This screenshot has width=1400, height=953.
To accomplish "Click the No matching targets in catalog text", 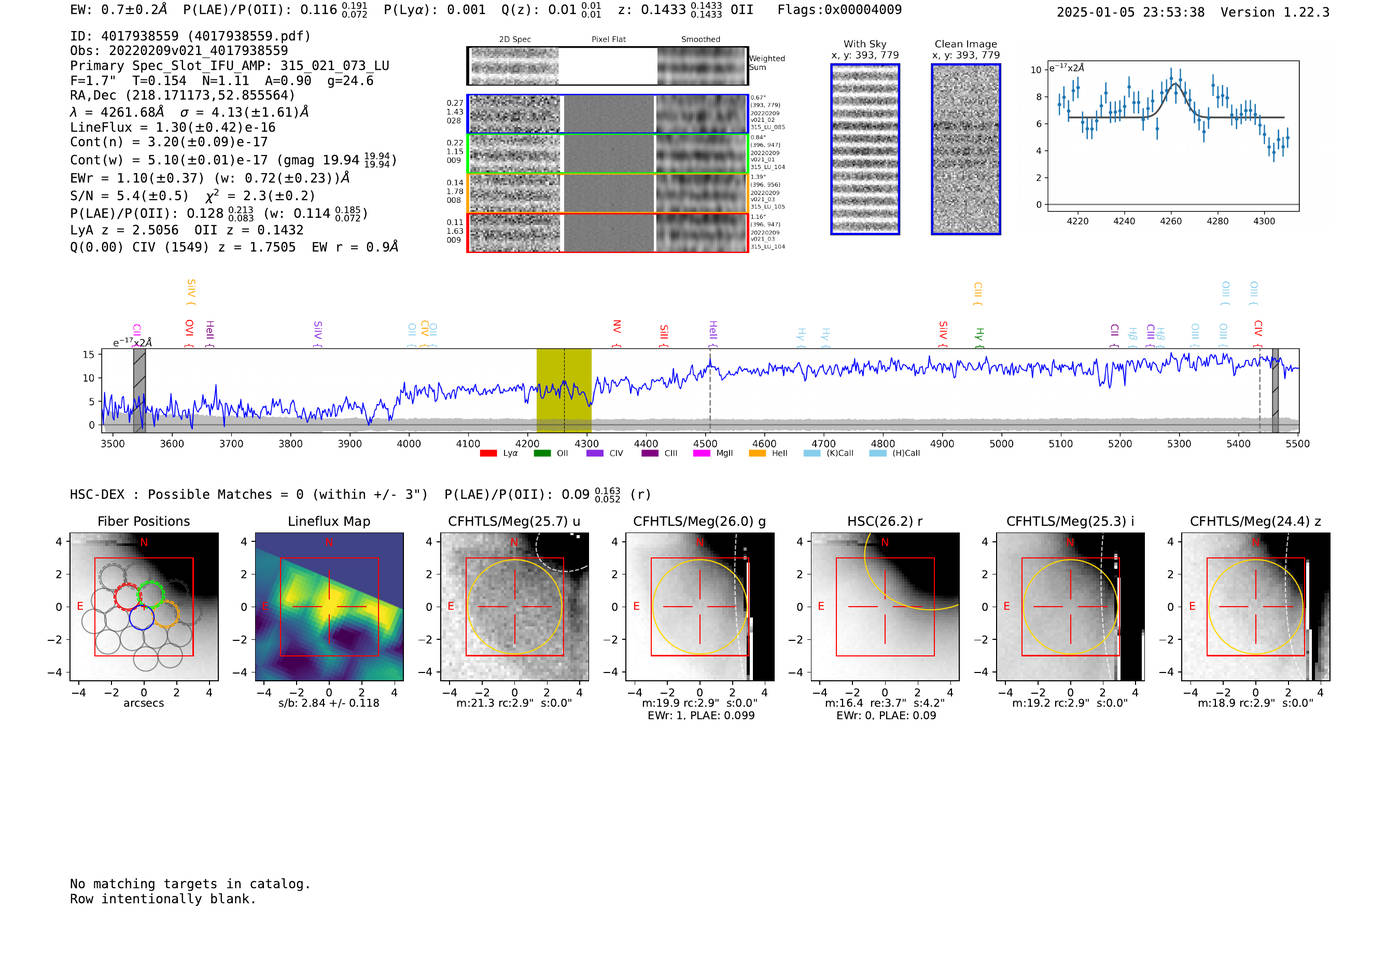I will pos(190,884).
